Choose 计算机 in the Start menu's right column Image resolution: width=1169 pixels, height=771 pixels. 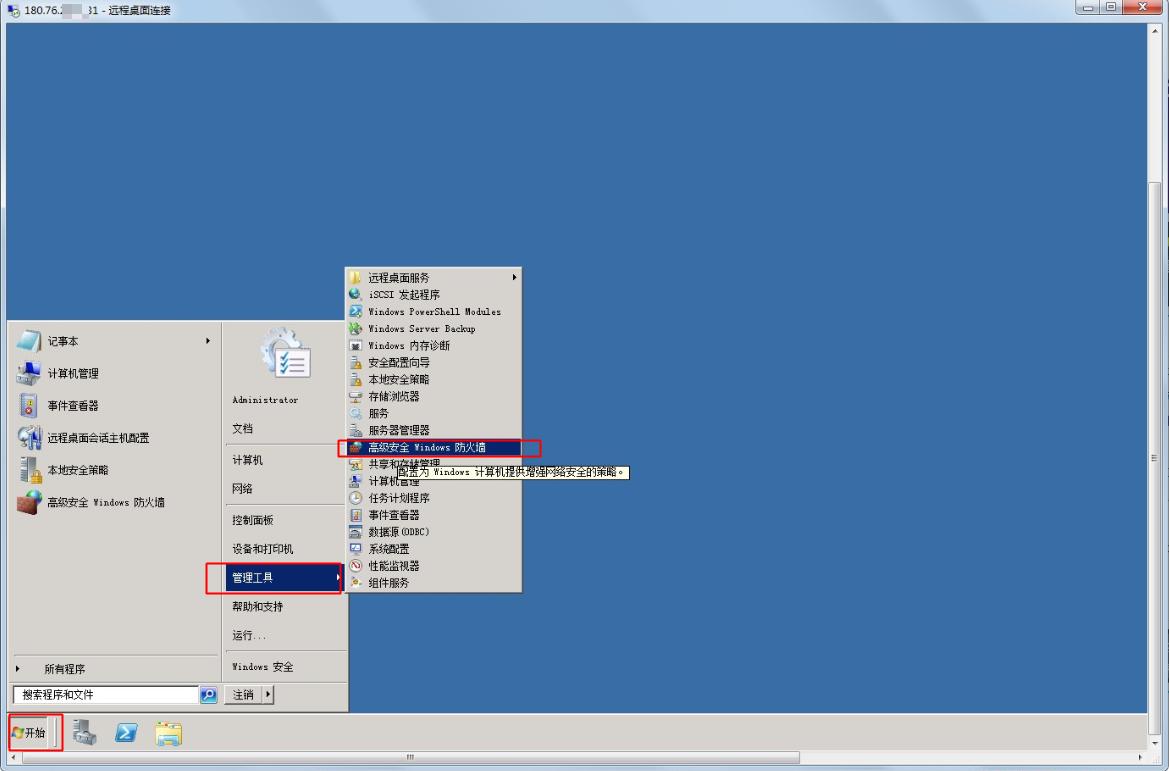[x=248, y=460]
